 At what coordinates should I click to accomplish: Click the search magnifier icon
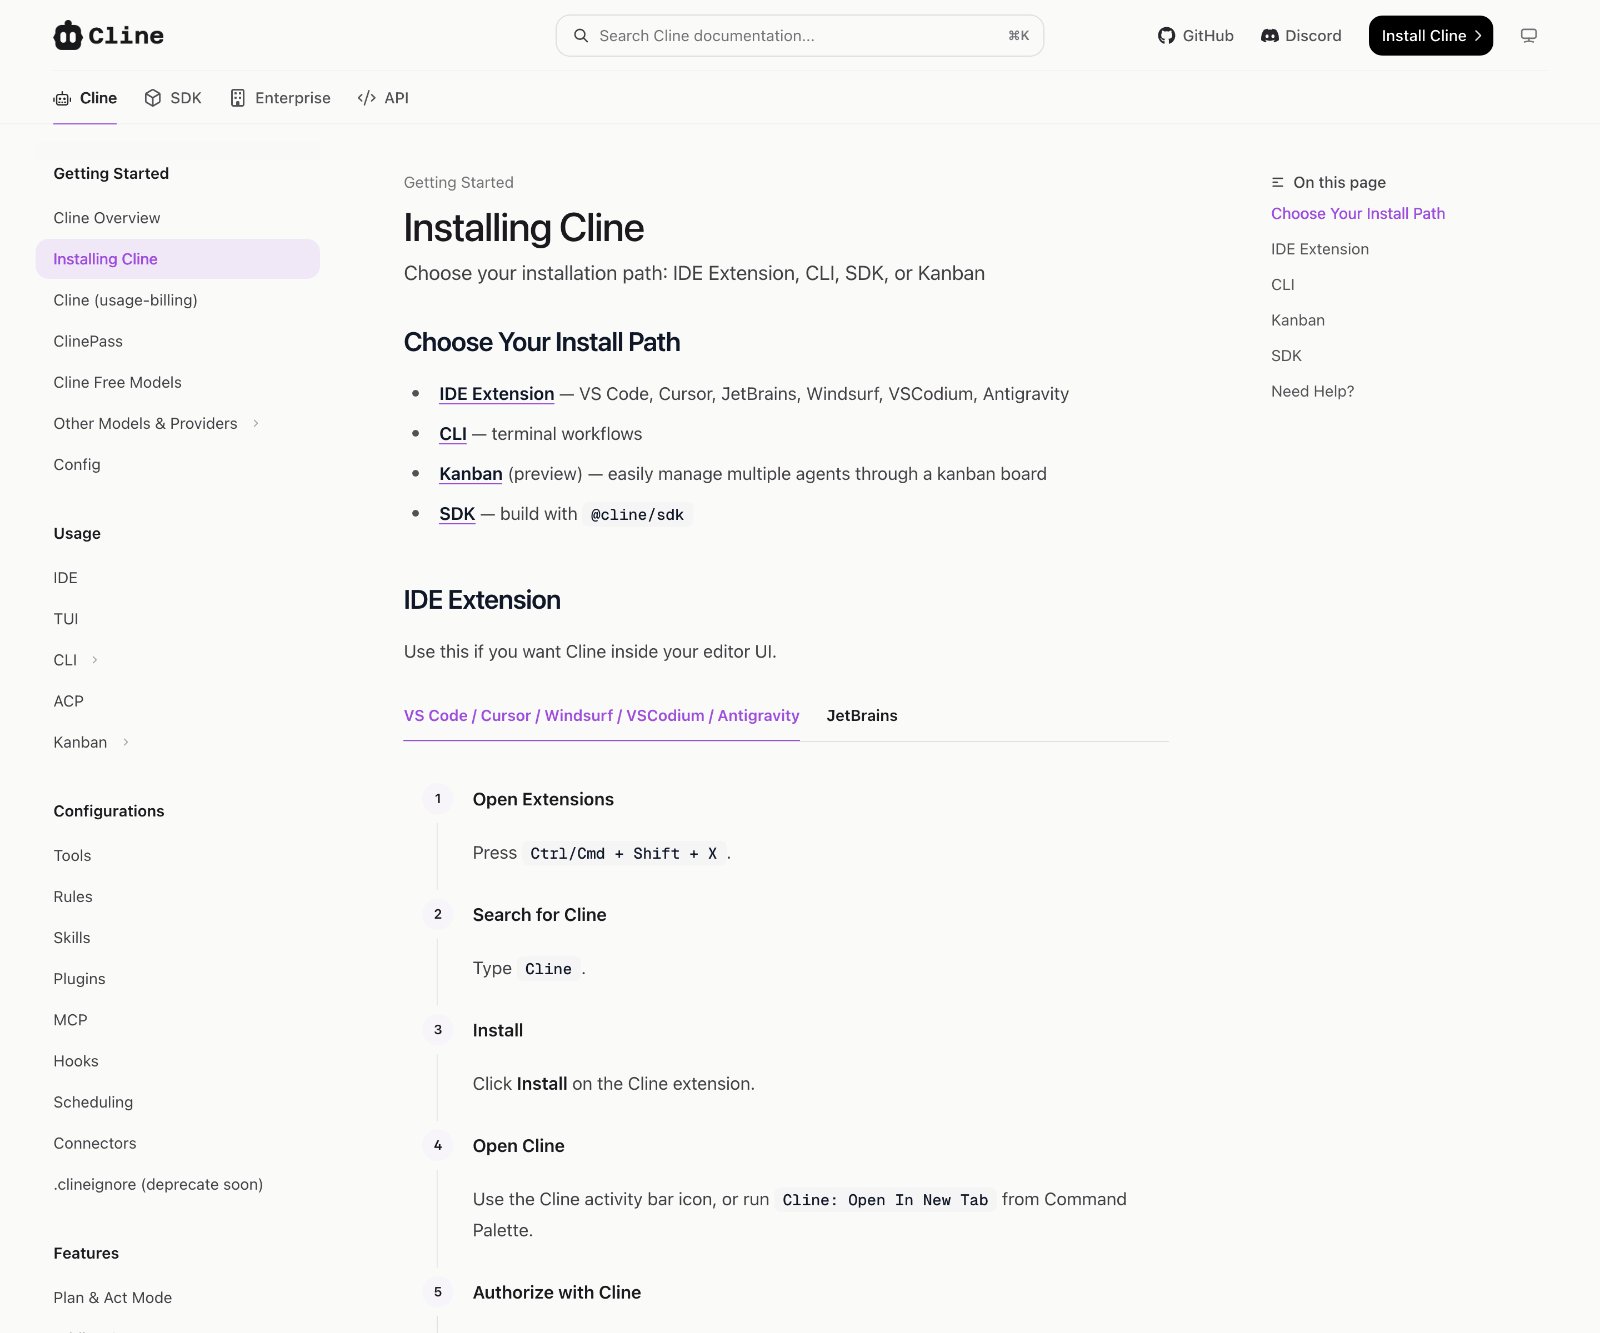(x=581, y=36)
